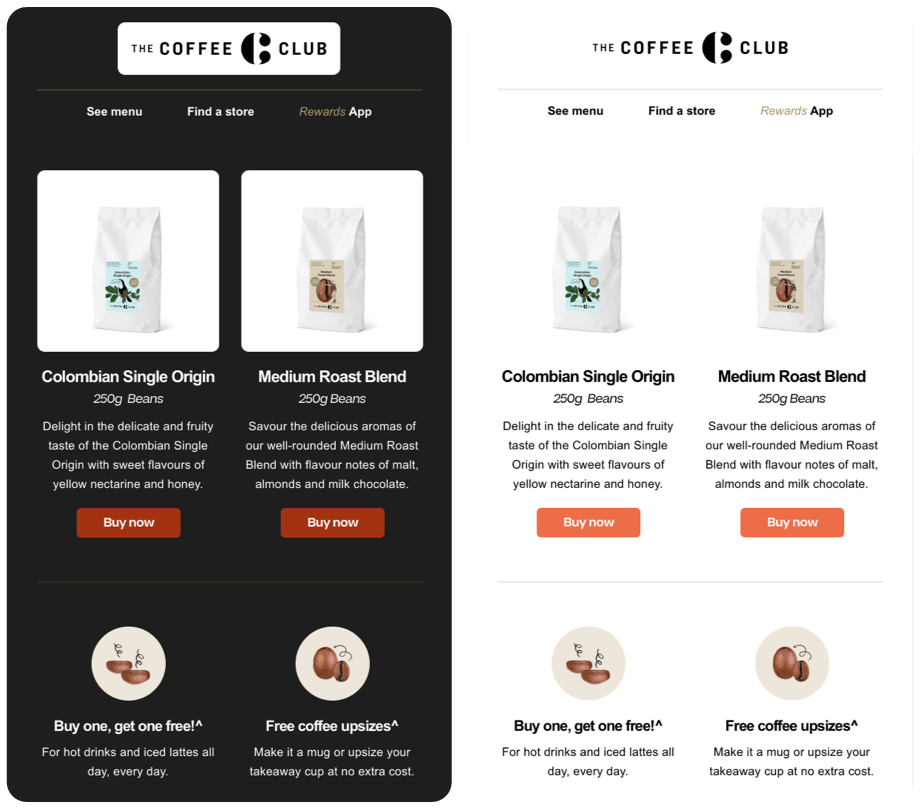Screen dimensions: 920x812
Task: Open Medium Roast Blend bag image, dark version
Action: tap(332, 261)
